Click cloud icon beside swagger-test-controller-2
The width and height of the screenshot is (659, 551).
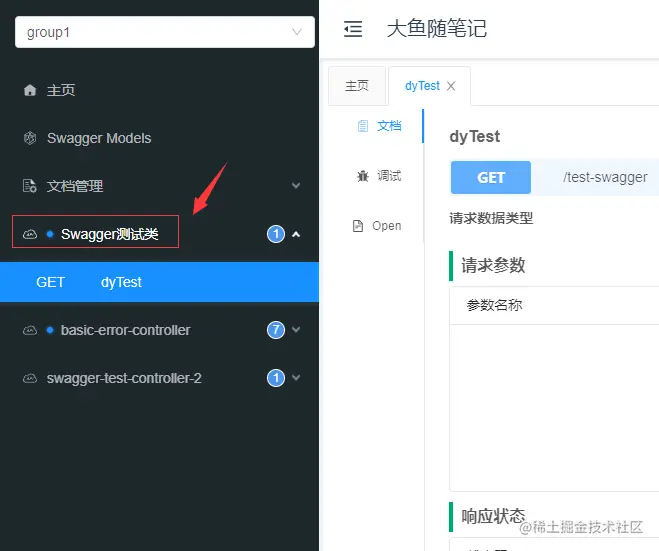(x=29, y=378)
